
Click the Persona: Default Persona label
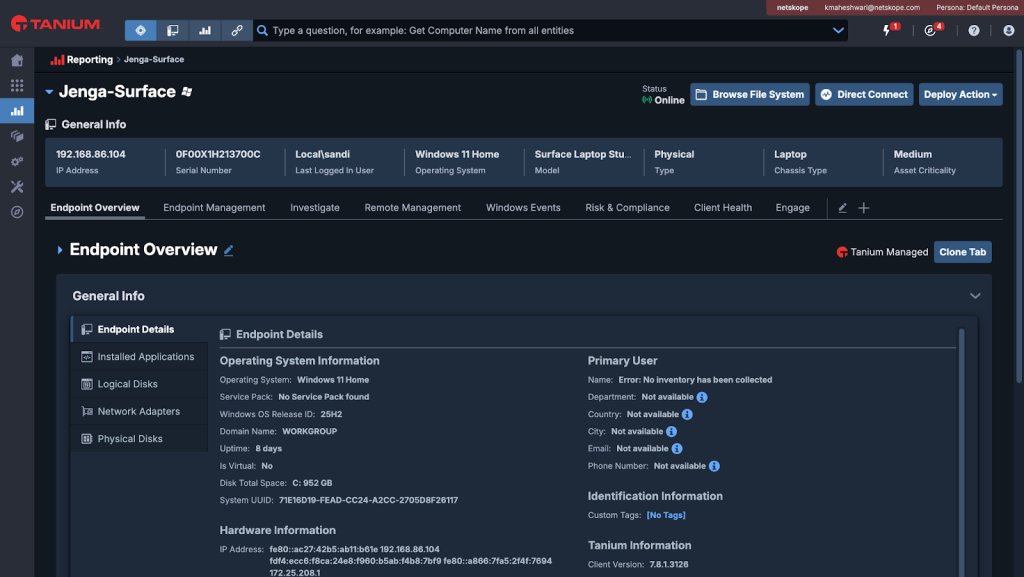977,8
